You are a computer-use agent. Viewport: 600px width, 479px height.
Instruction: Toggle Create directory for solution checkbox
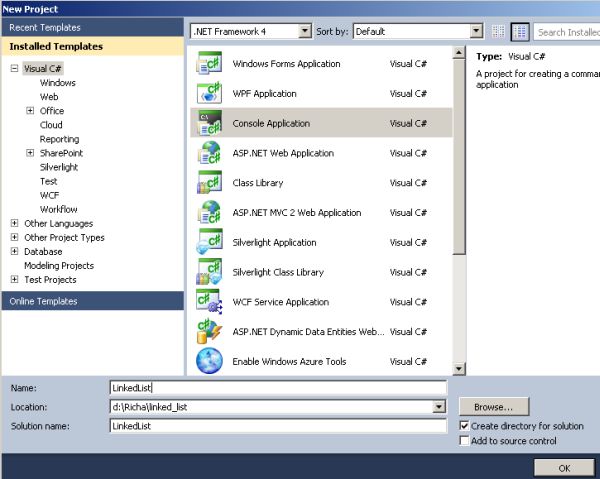click(x=464, y=425)
